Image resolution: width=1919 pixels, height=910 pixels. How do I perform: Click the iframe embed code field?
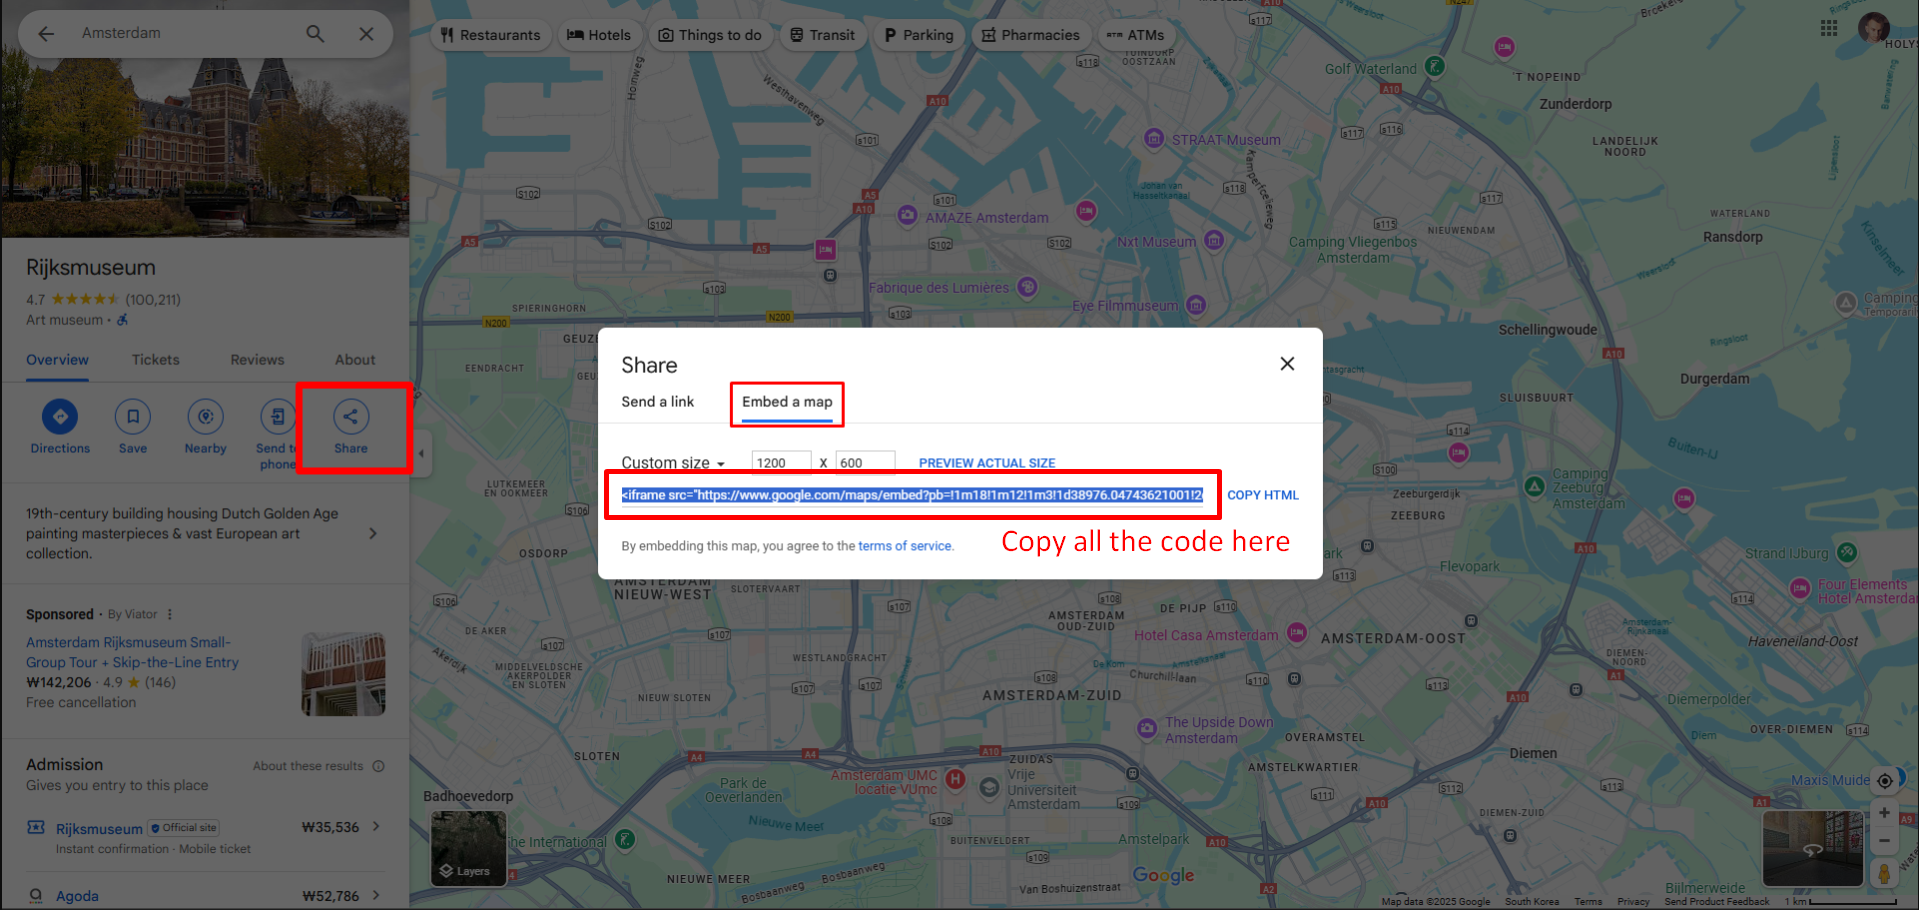912,495
